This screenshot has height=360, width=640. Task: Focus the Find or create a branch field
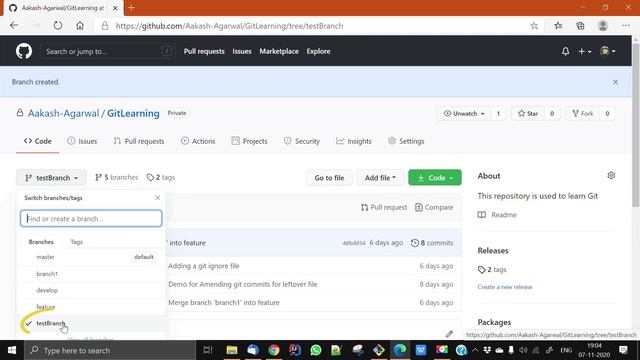coord(91,218)
